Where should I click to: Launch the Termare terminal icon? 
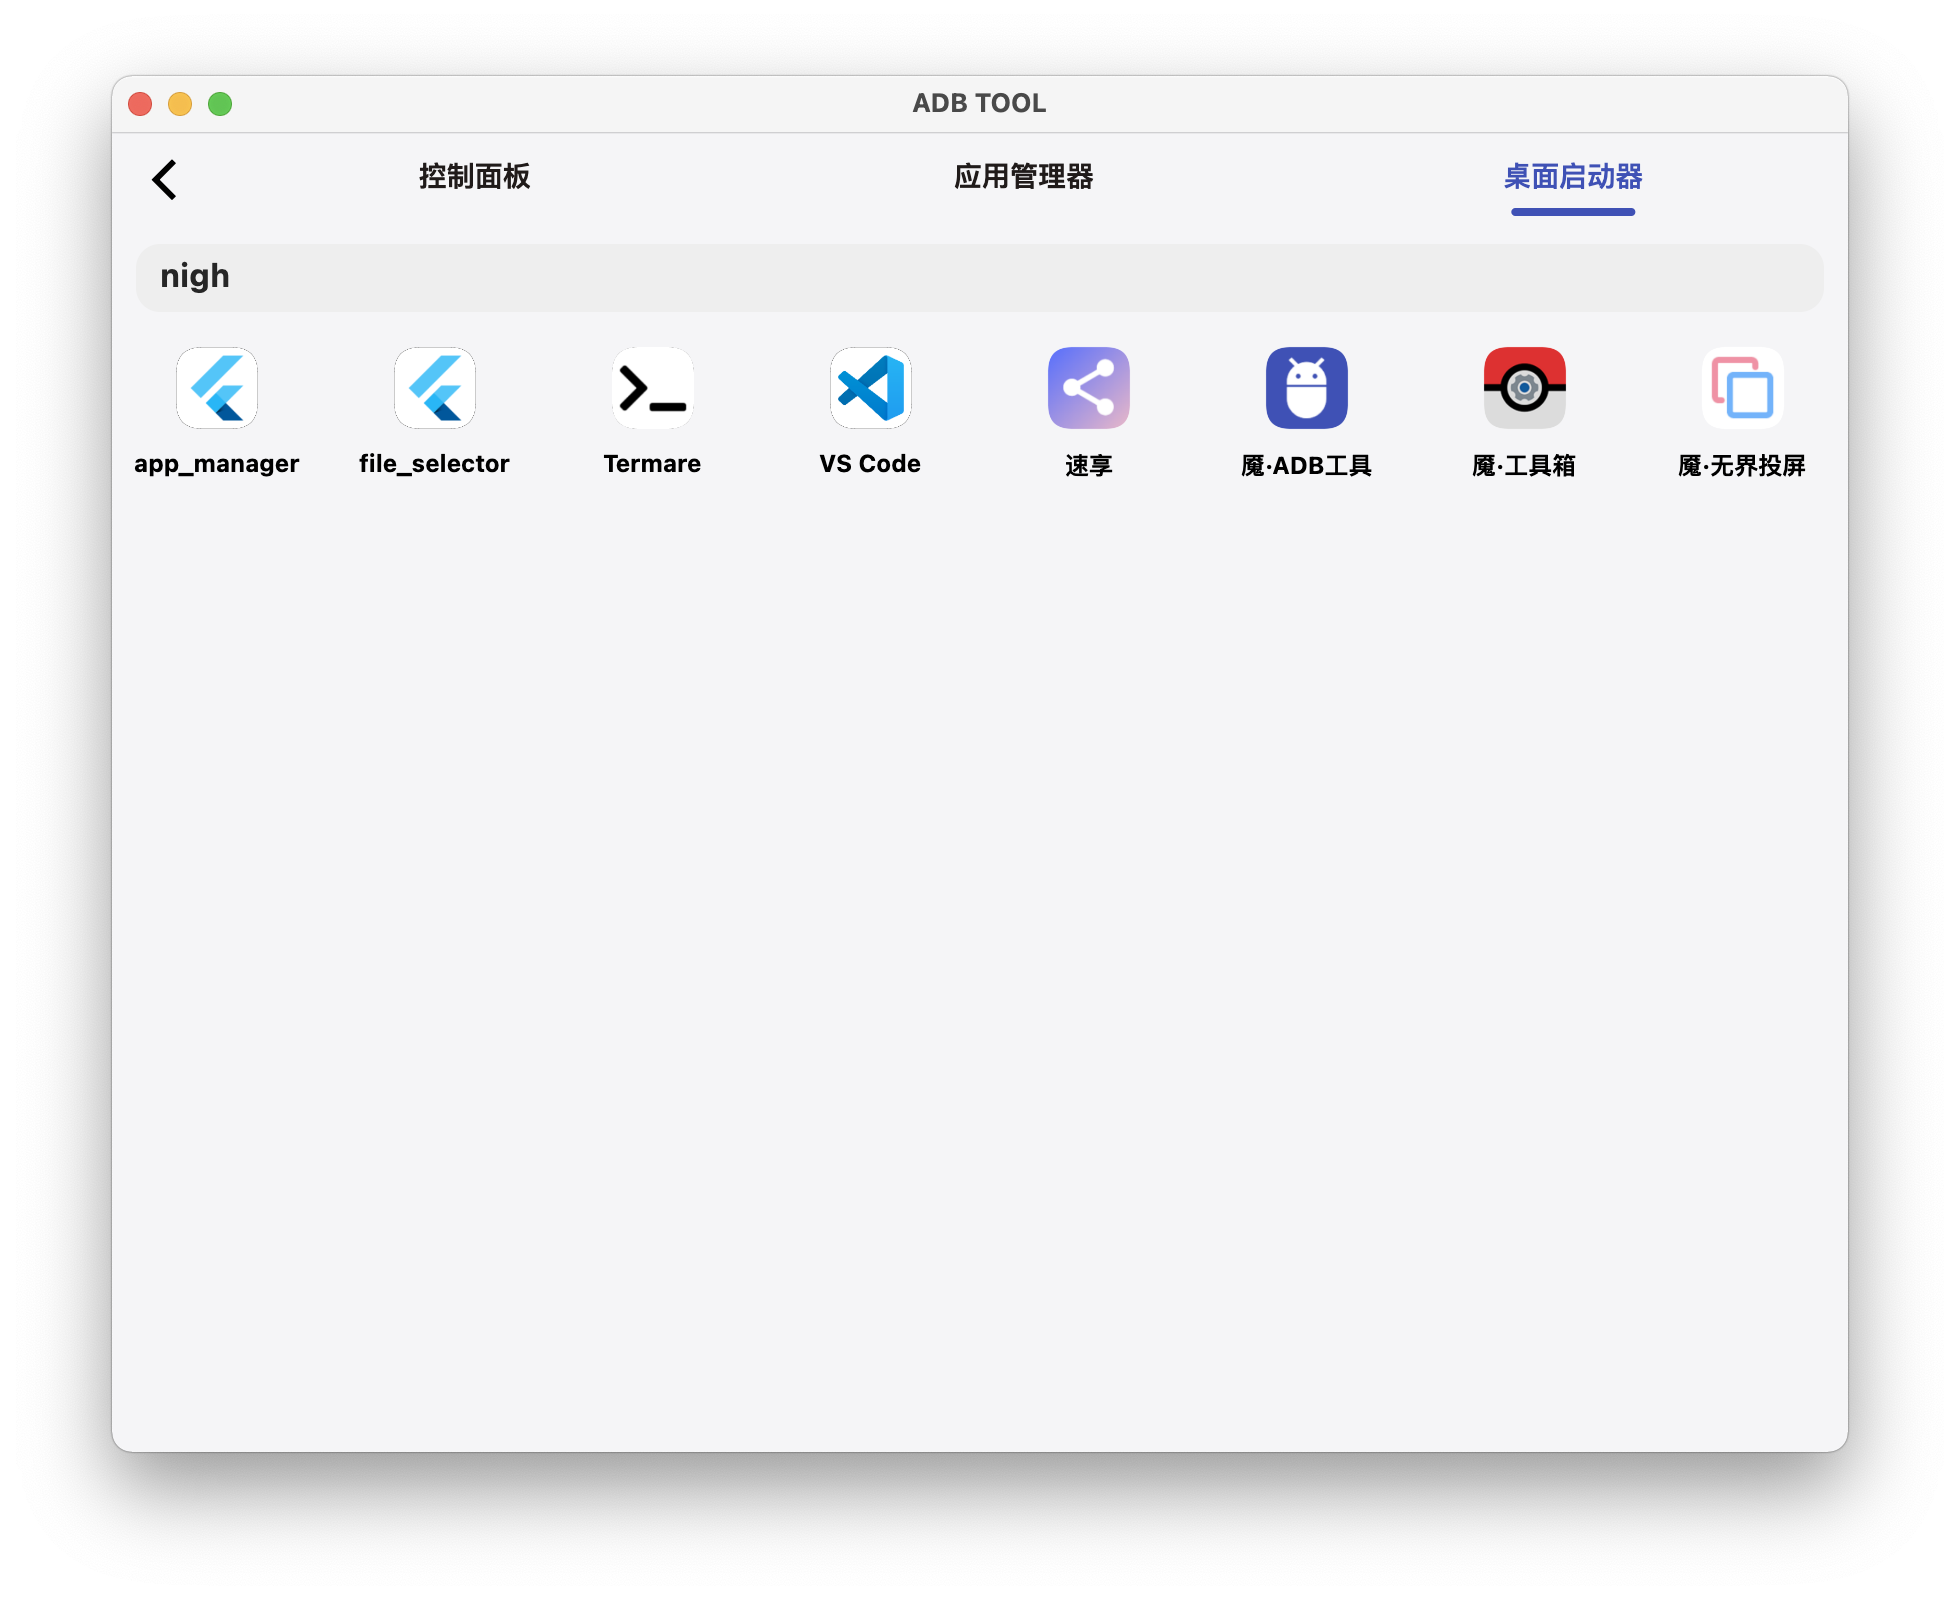652,388
